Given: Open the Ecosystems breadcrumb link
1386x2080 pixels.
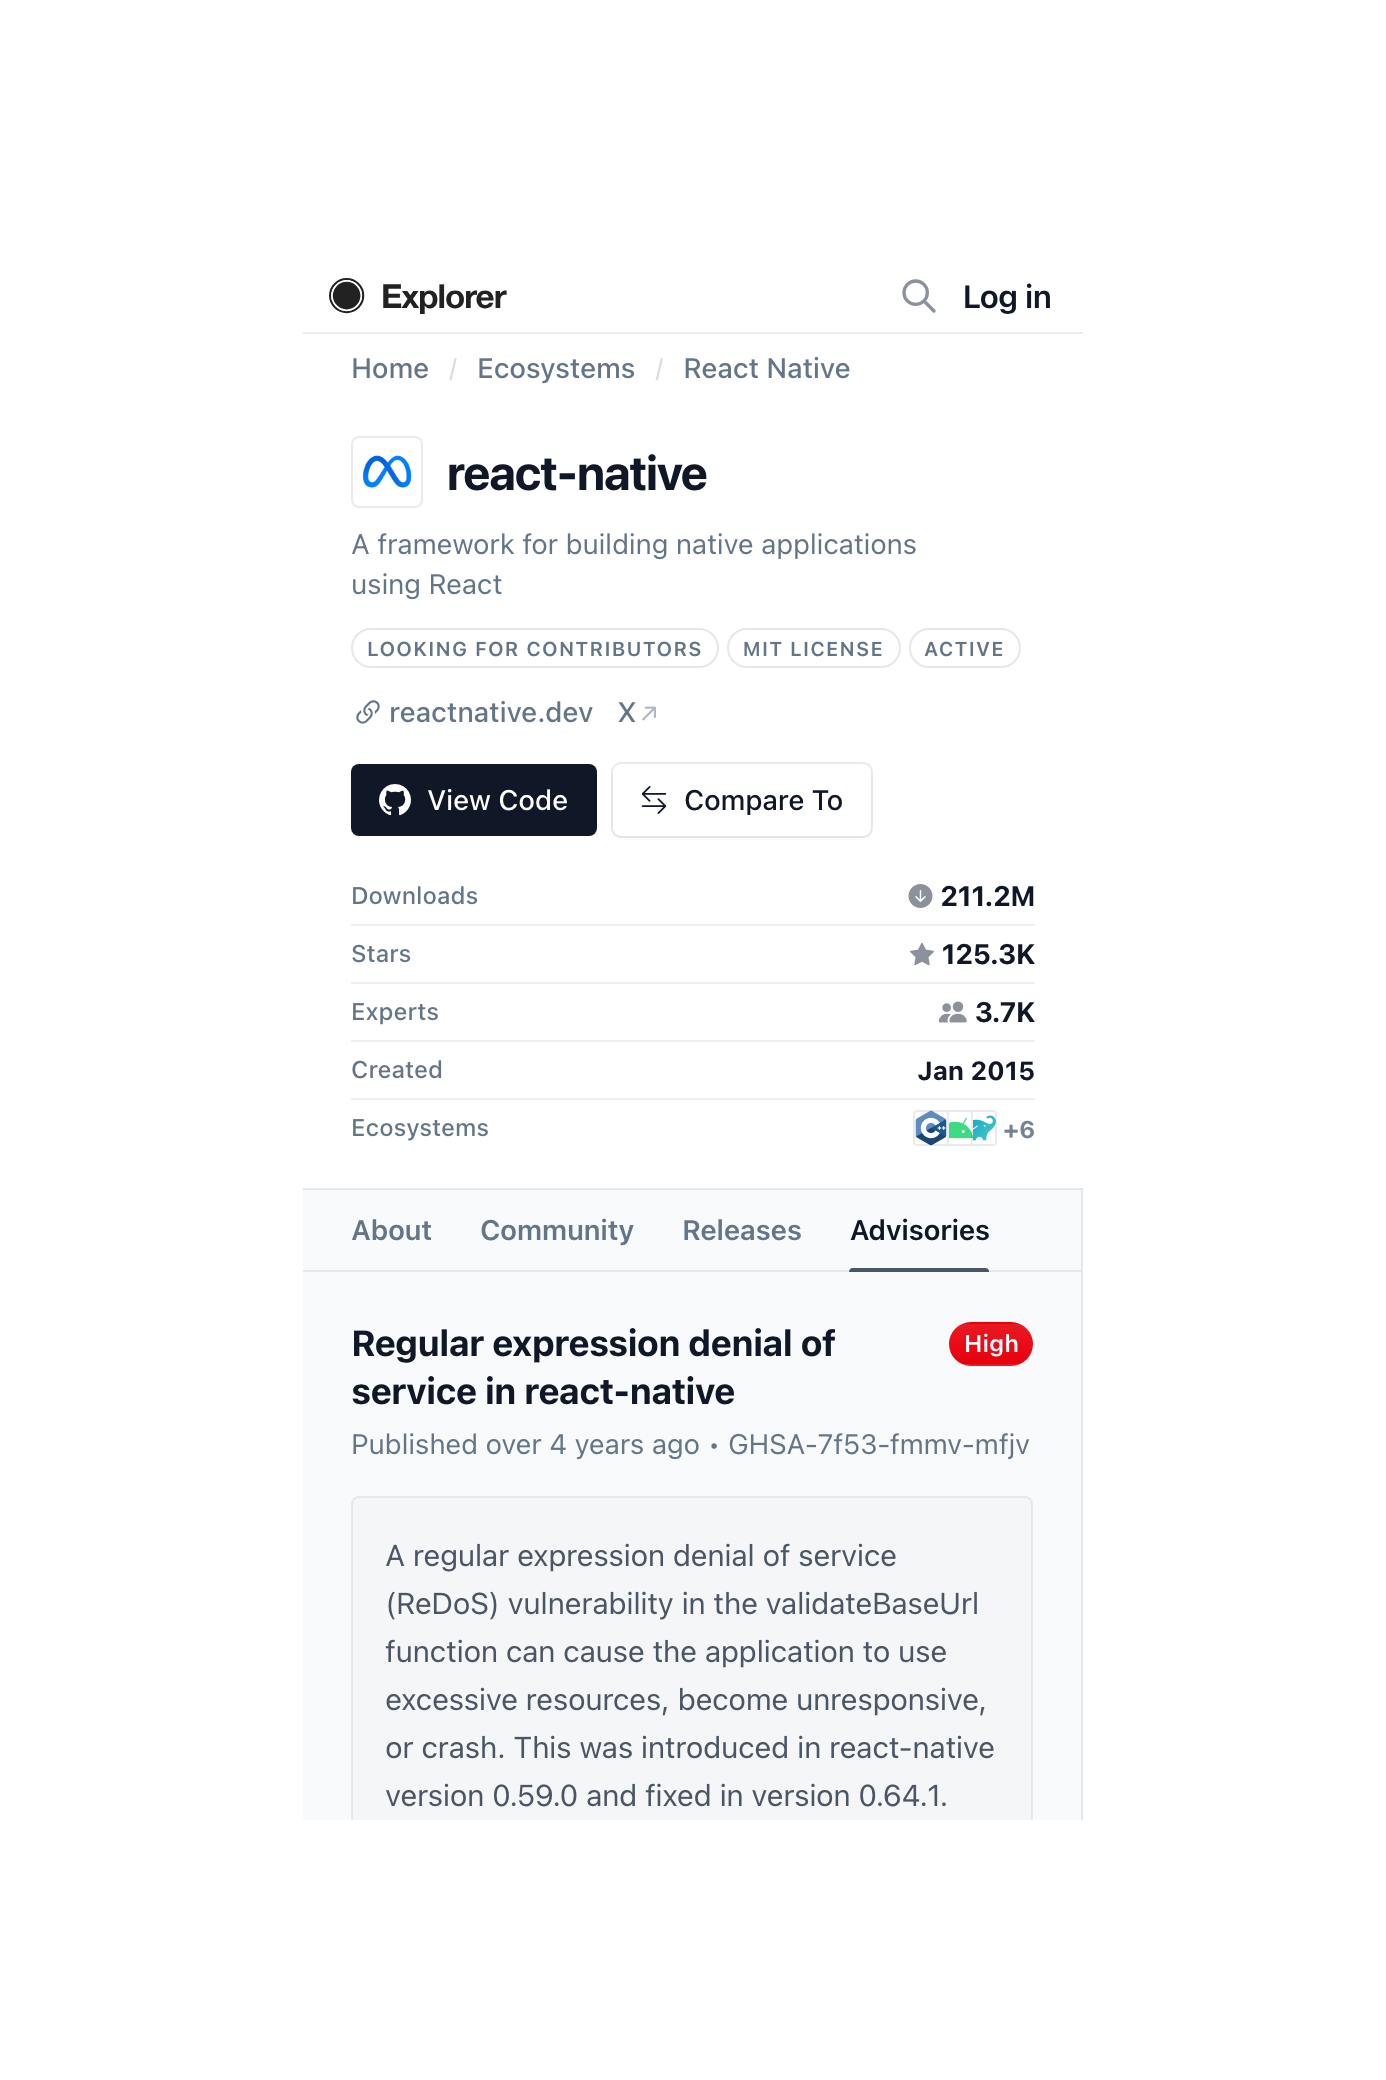Looking at the screenshot, I should (555, 369).
